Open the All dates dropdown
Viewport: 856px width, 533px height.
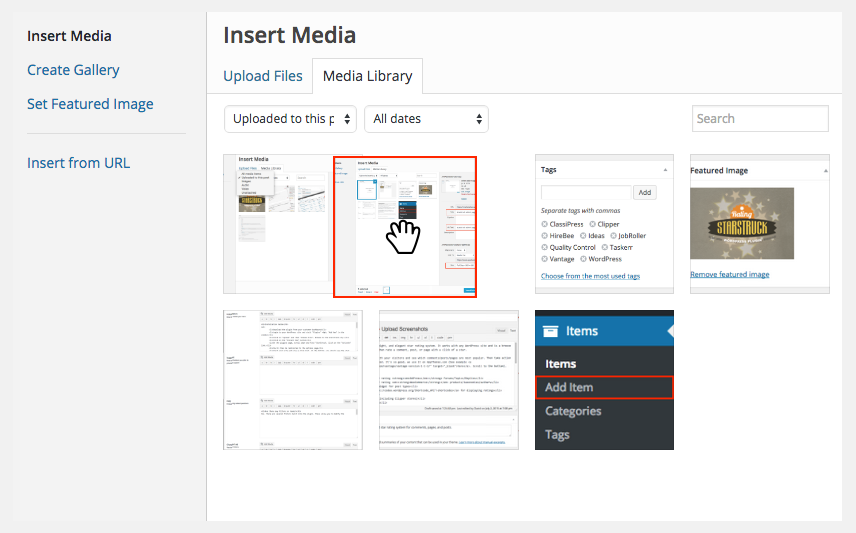[426, 119]
